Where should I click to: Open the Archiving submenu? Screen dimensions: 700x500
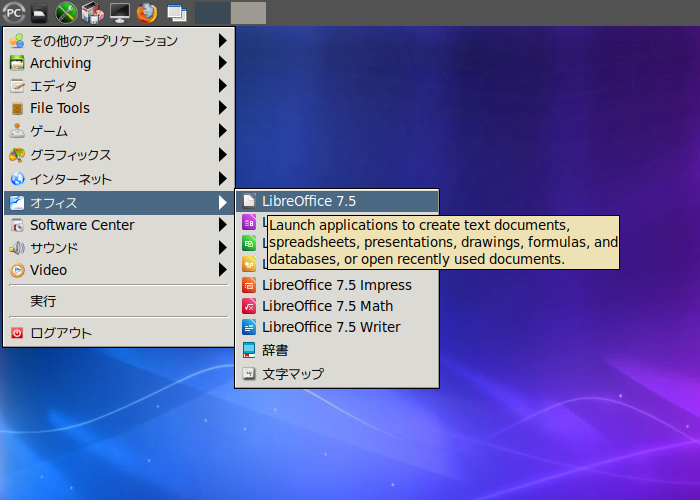(119, 63)
